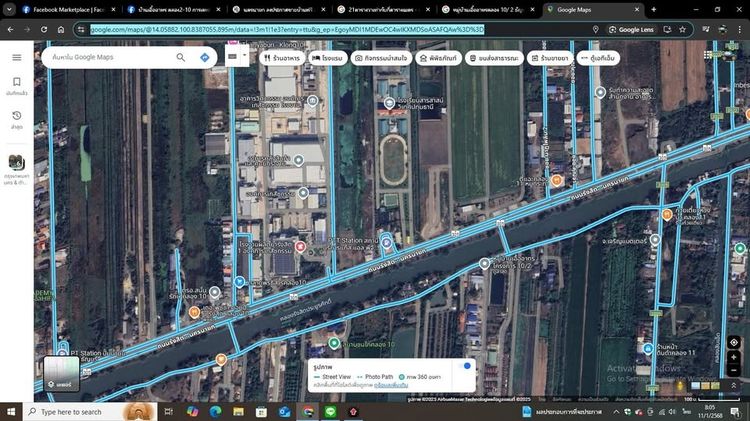This screenshot has width=750, height=421.
Task: Expand the dropdown next to search box
Action: click(x=237, y=57)
